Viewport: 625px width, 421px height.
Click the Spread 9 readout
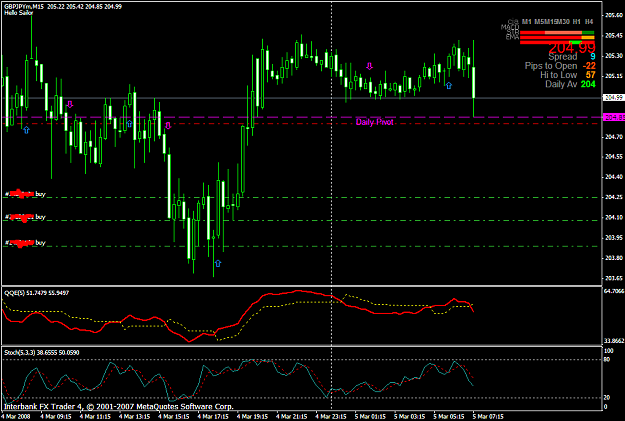[x=572, y=57]
